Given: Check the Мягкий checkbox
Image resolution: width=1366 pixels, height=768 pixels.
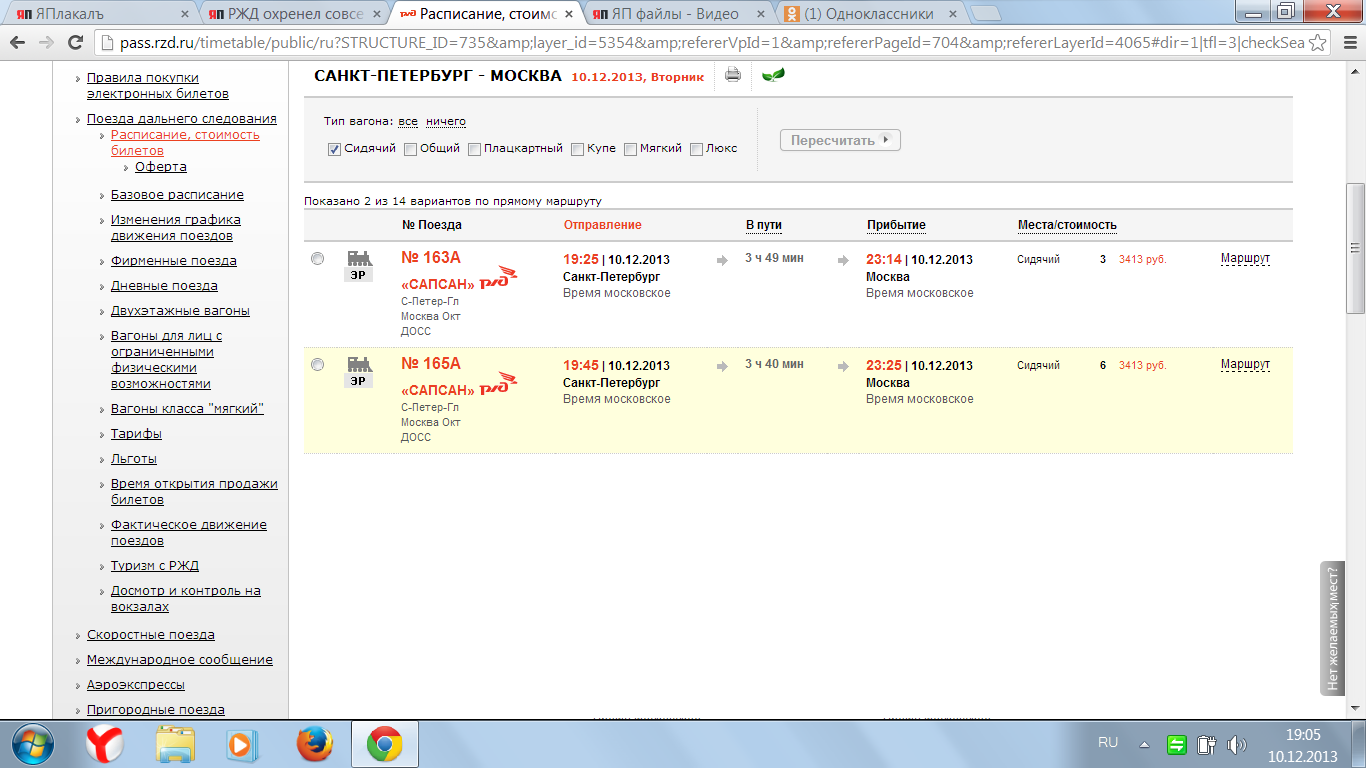Looking at the screenshot, I should coord(631,149).
